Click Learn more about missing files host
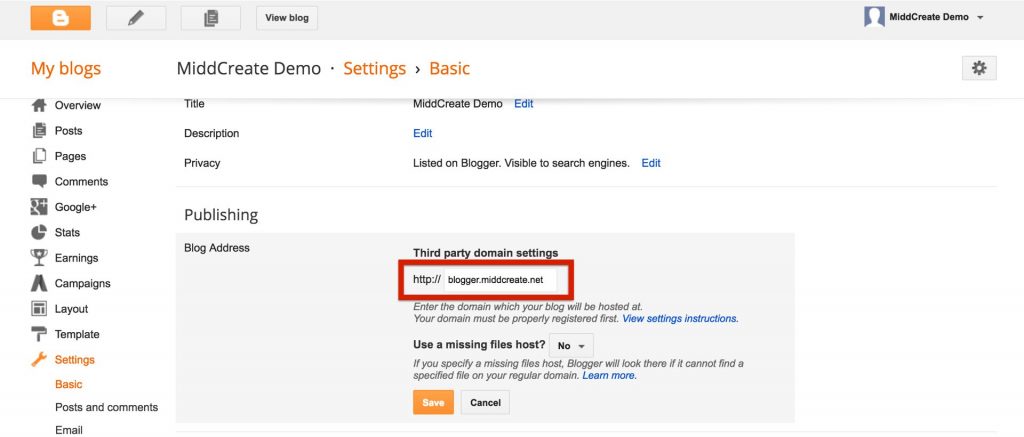 (609, 376)
